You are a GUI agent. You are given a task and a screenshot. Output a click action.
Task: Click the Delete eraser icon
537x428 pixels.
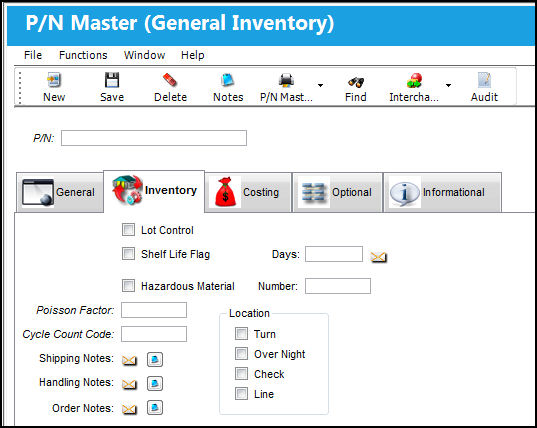coord(170,80)
